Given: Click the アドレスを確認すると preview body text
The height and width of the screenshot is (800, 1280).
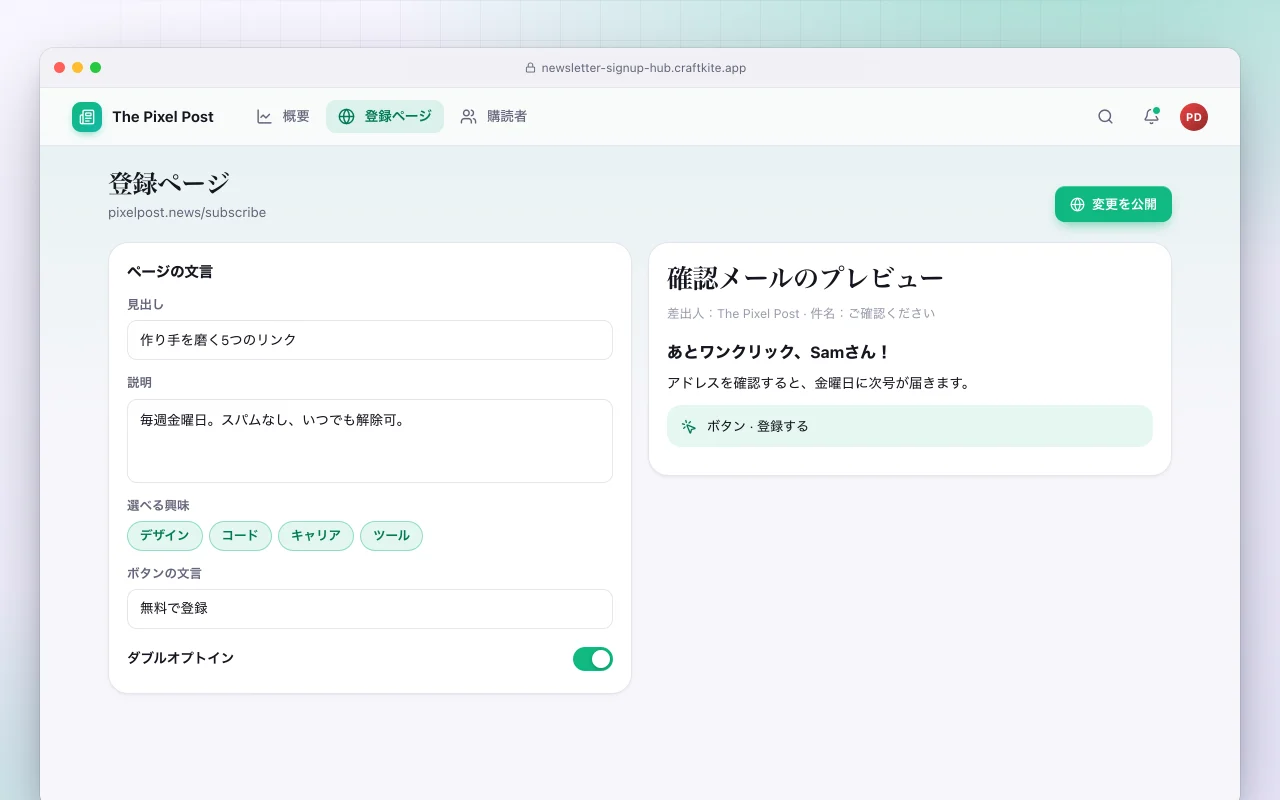Looking at the screenshot, I should [819, 383].
